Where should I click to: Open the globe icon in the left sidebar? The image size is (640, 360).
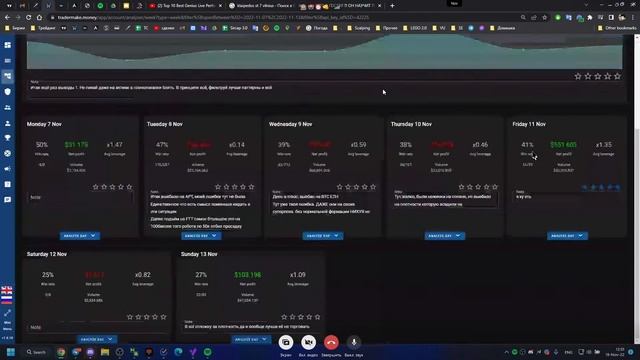pos(7,153)
